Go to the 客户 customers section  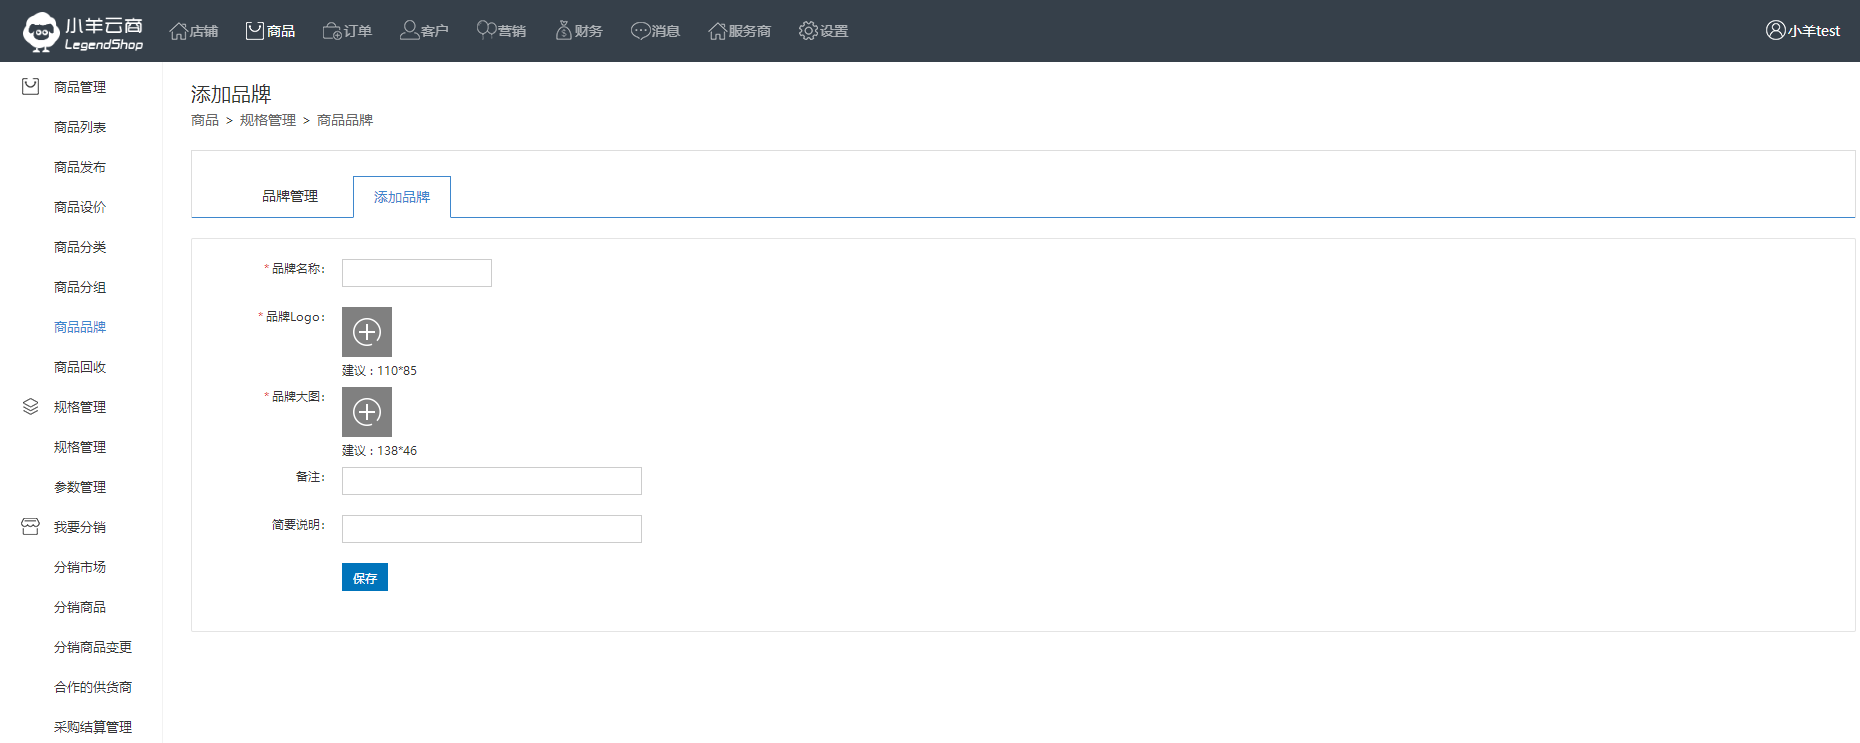tap(424, 31)
